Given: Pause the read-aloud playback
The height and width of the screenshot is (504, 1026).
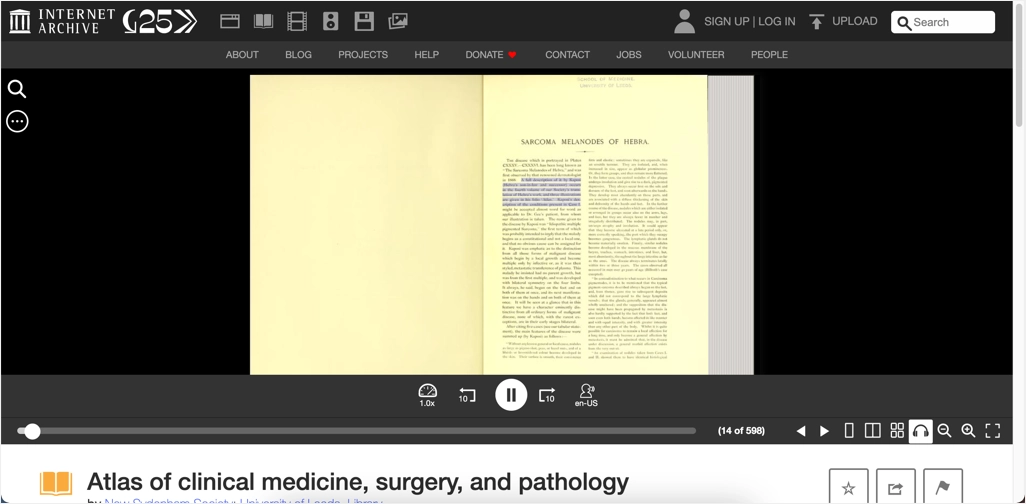Looking at the screenshot, I should pos(511,395).
